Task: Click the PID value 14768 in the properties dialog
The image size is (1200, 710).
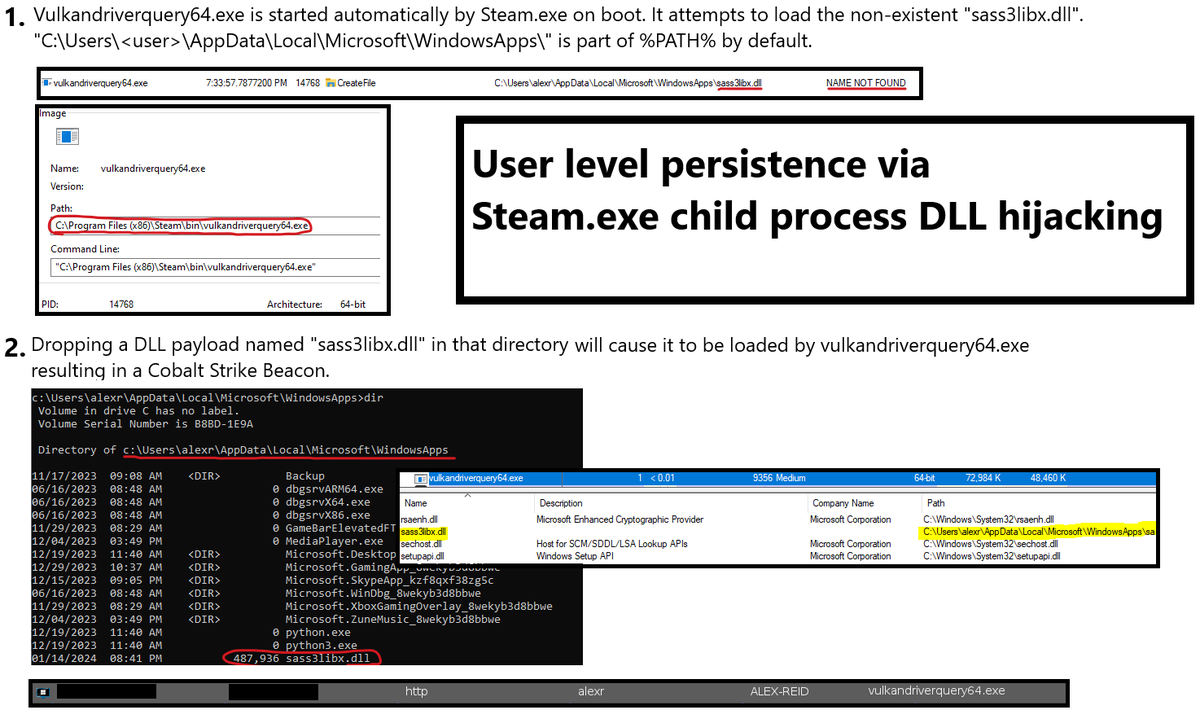Action: pyautogui.click(x=121, y=304)
